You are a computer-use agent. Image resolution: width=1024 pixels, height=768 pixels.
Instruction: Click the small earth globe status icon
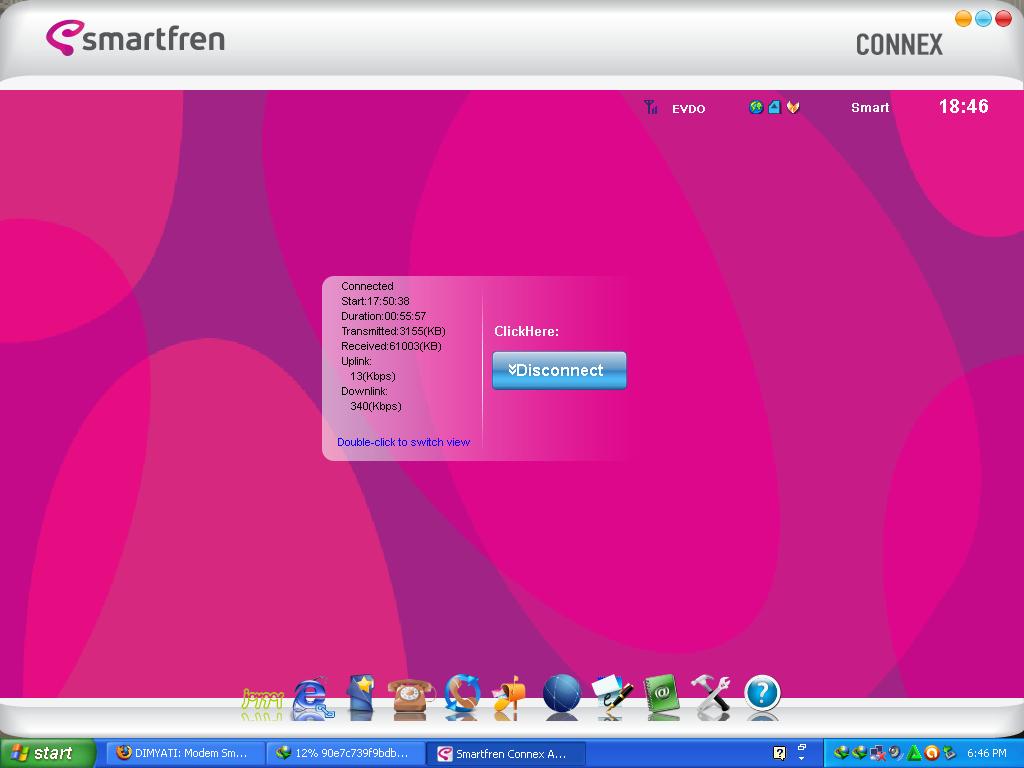pos(756,107)
